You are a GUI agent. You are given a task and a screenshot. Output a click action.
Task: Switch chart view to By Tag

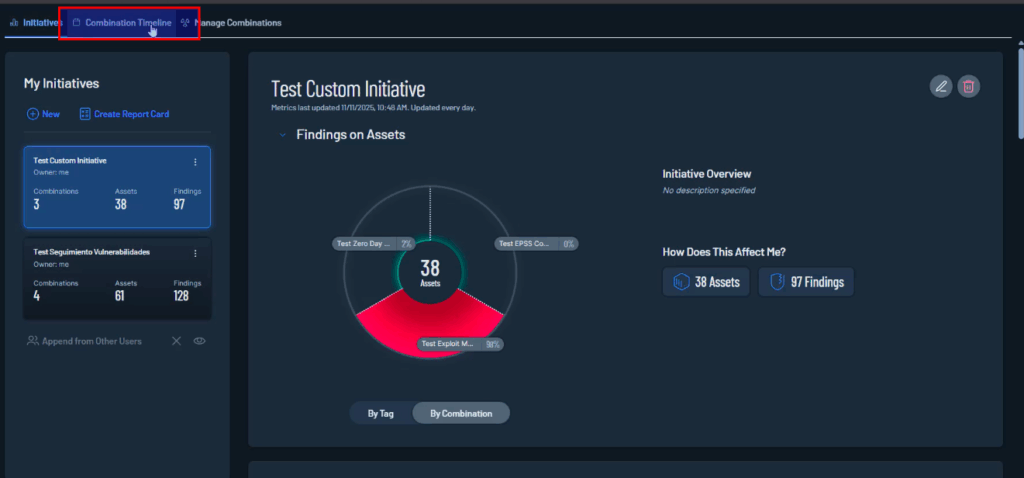coord(382,413)
